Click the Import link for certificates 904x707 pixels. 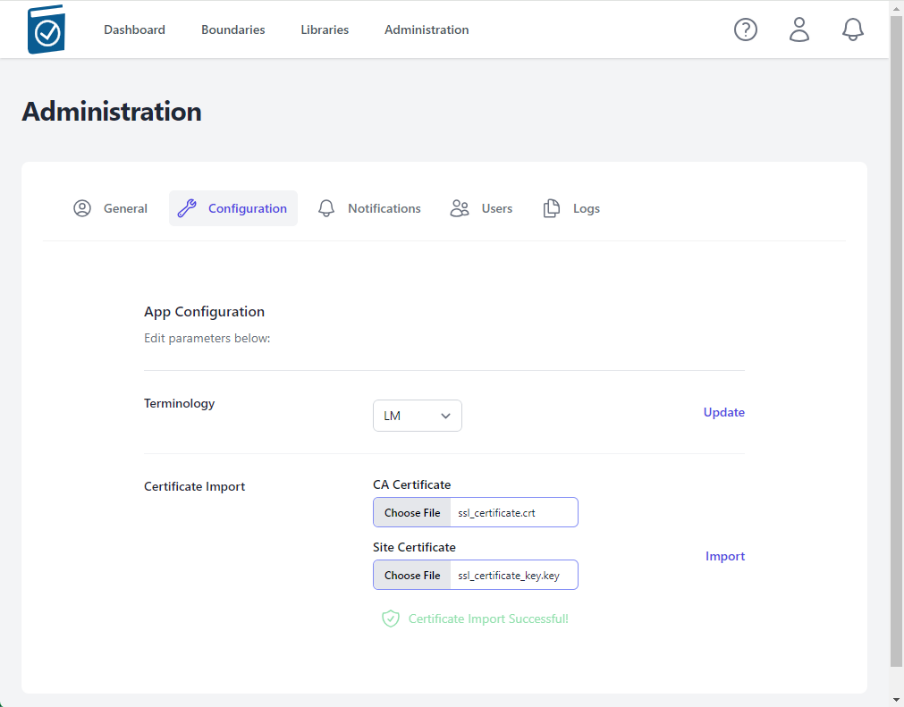point(725,556)
